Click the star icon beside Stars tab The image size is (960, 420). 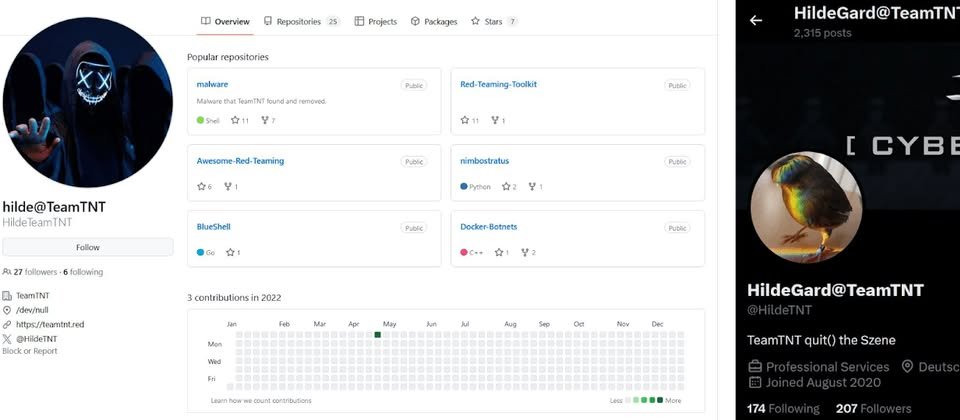click(x=475, y=21)
